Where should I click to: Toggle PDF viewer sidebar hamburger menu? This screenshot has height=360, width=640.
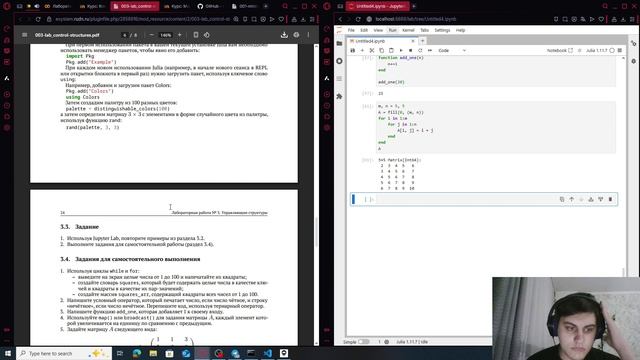click(24, 35)
